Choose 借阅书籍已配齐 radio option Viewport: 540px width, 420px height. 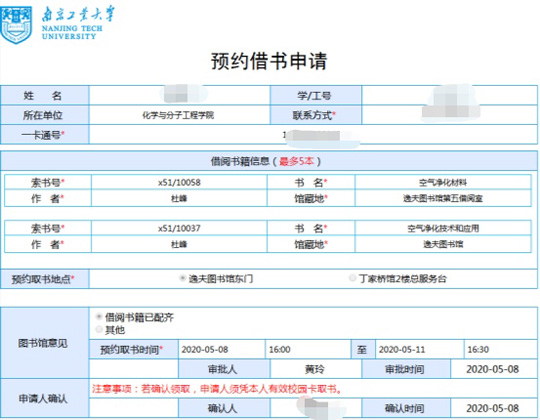[x=99, y=317]
